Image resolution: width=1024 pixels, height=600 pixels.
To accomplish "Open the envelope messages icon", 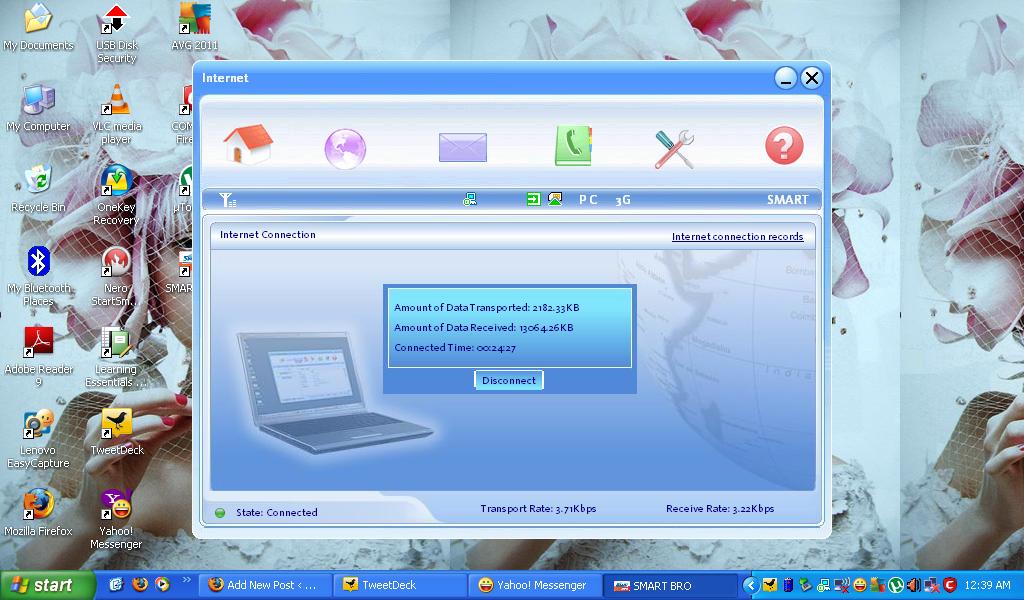I will coord(462,148).
